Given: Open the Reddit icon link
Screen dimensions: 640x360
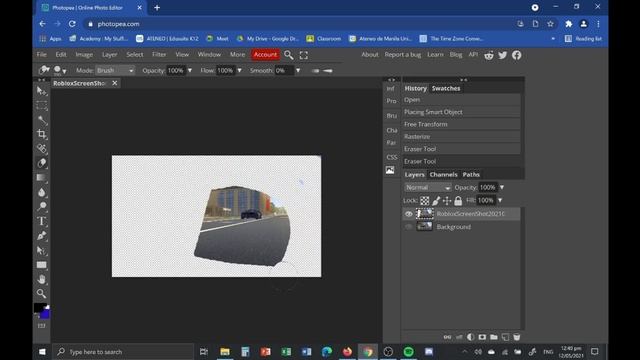Looking at the screenshot, I should point(489,55).
